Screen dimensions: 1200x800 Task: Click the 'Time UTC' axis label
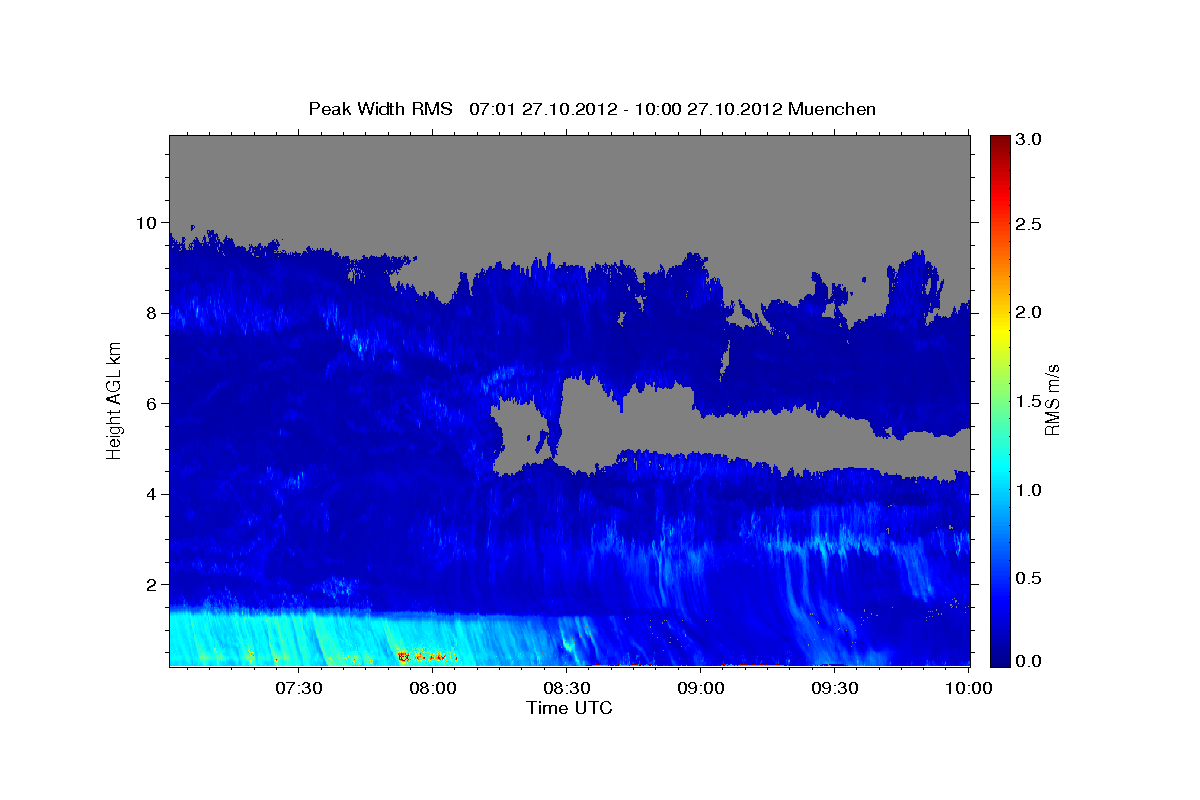[569, 708]
